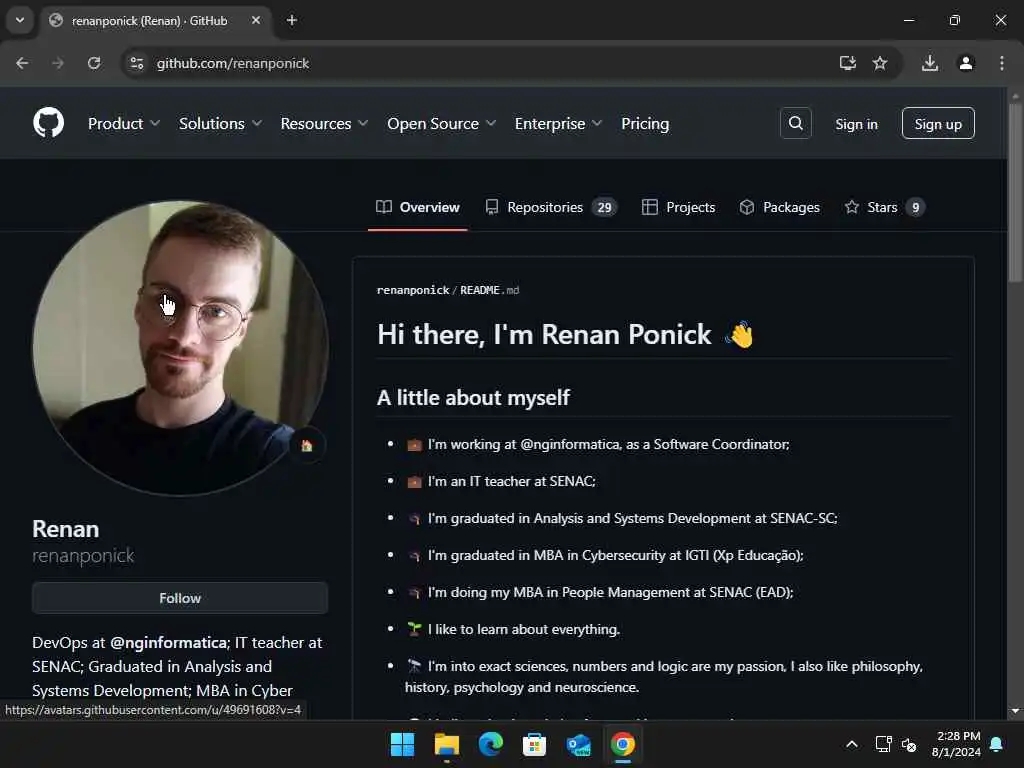Screen dimensions: 1024x768
Task: Open new browser tab with plus icon
Action: pos(292,20)
